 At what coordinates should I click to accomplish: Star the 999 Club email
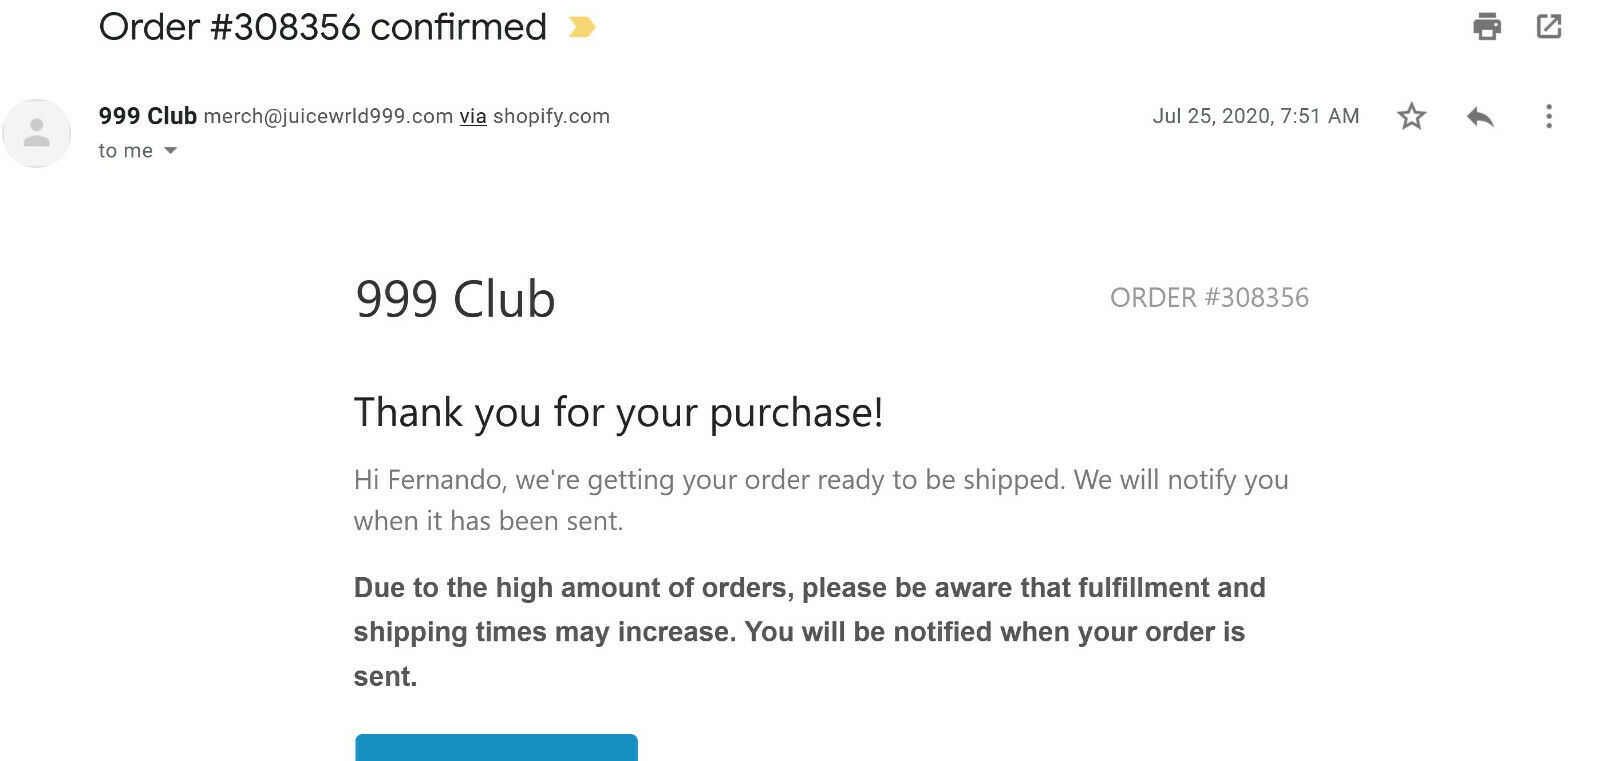[x=1411, y=116]
